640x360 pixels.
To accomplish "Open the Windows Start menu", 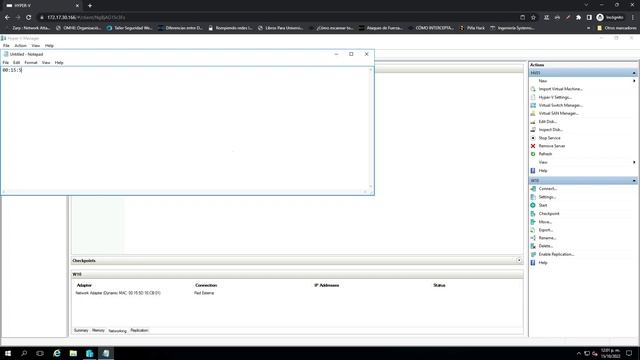I will [8, 353].
